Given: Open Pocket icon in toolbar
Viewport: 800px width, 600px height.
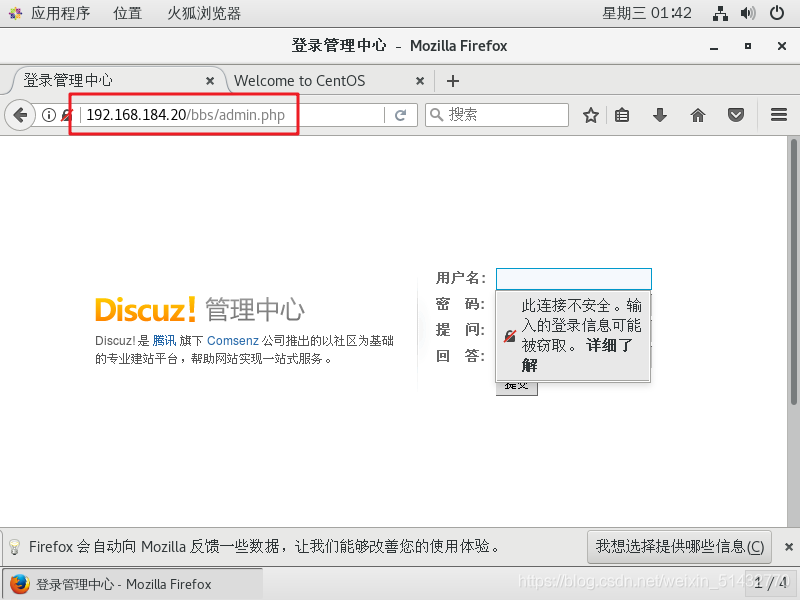Looking at the screenshot, I should point(736,115).
